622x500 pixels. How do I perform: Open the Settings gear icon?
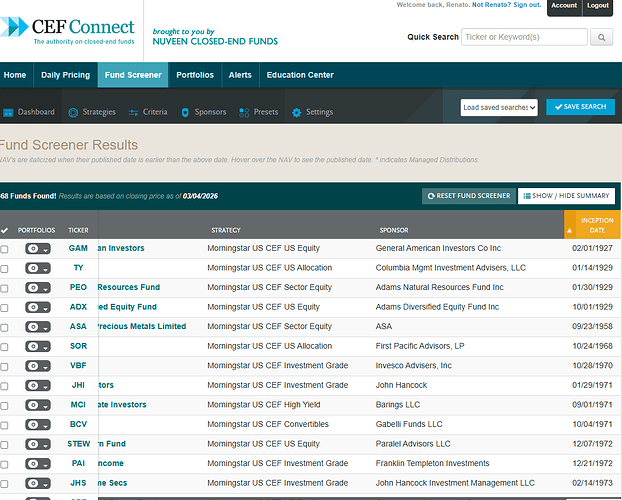(297, 113)
